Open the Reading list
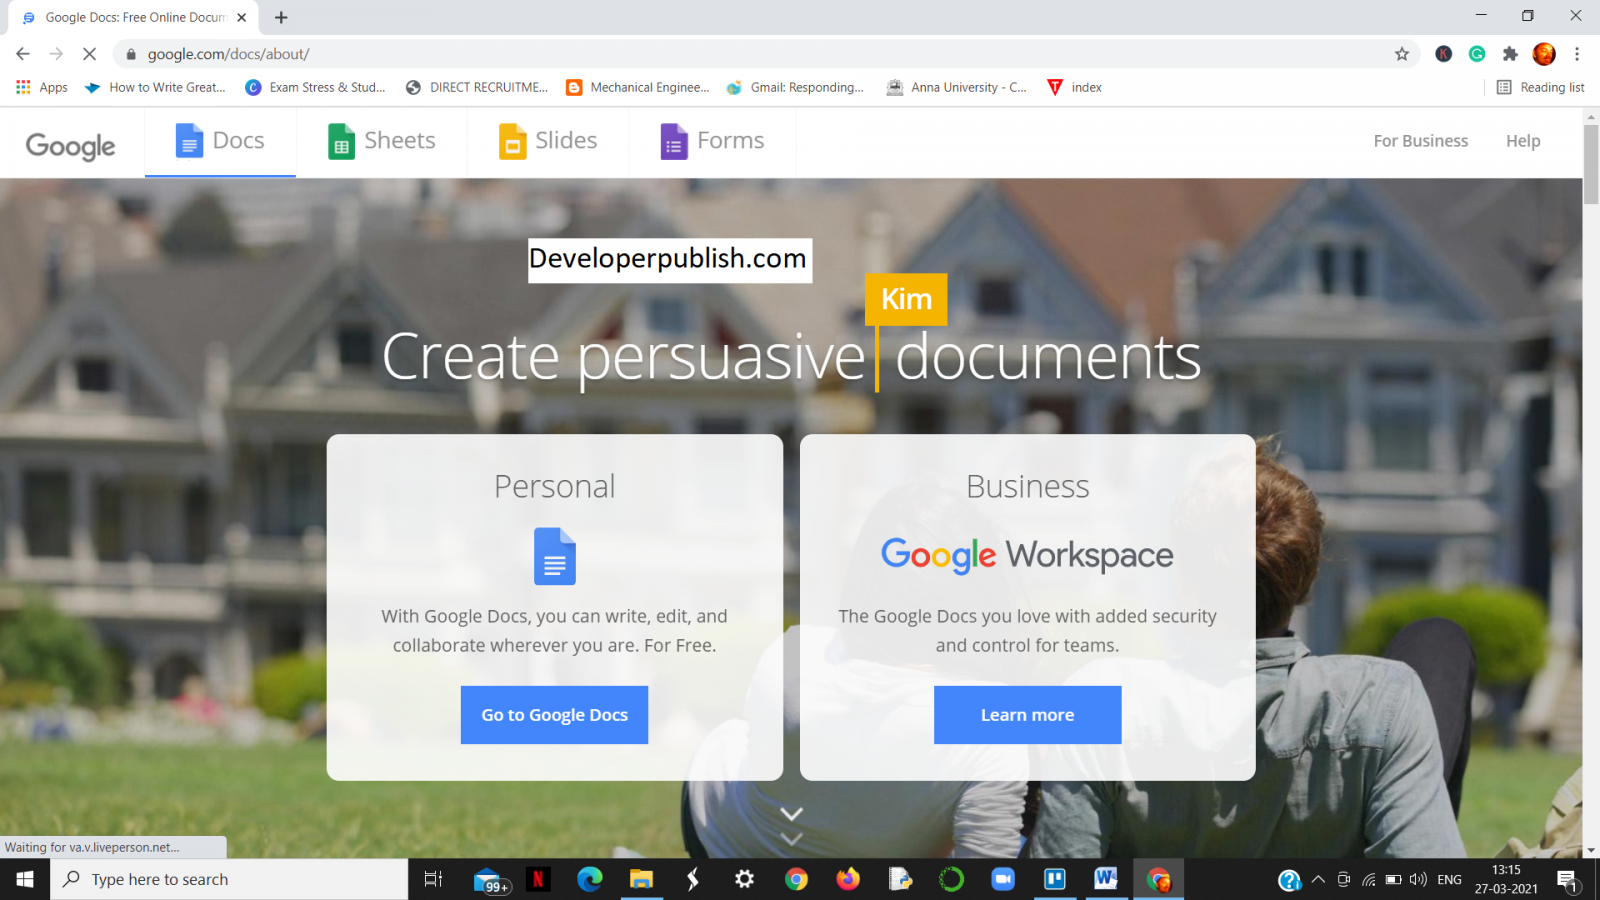 pos(1541,87)
